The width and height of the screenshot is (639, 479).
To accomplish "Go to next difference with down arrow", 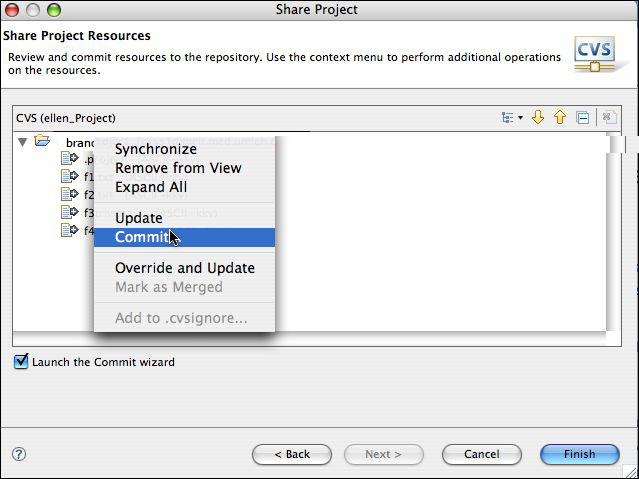I will coord(538,118).
